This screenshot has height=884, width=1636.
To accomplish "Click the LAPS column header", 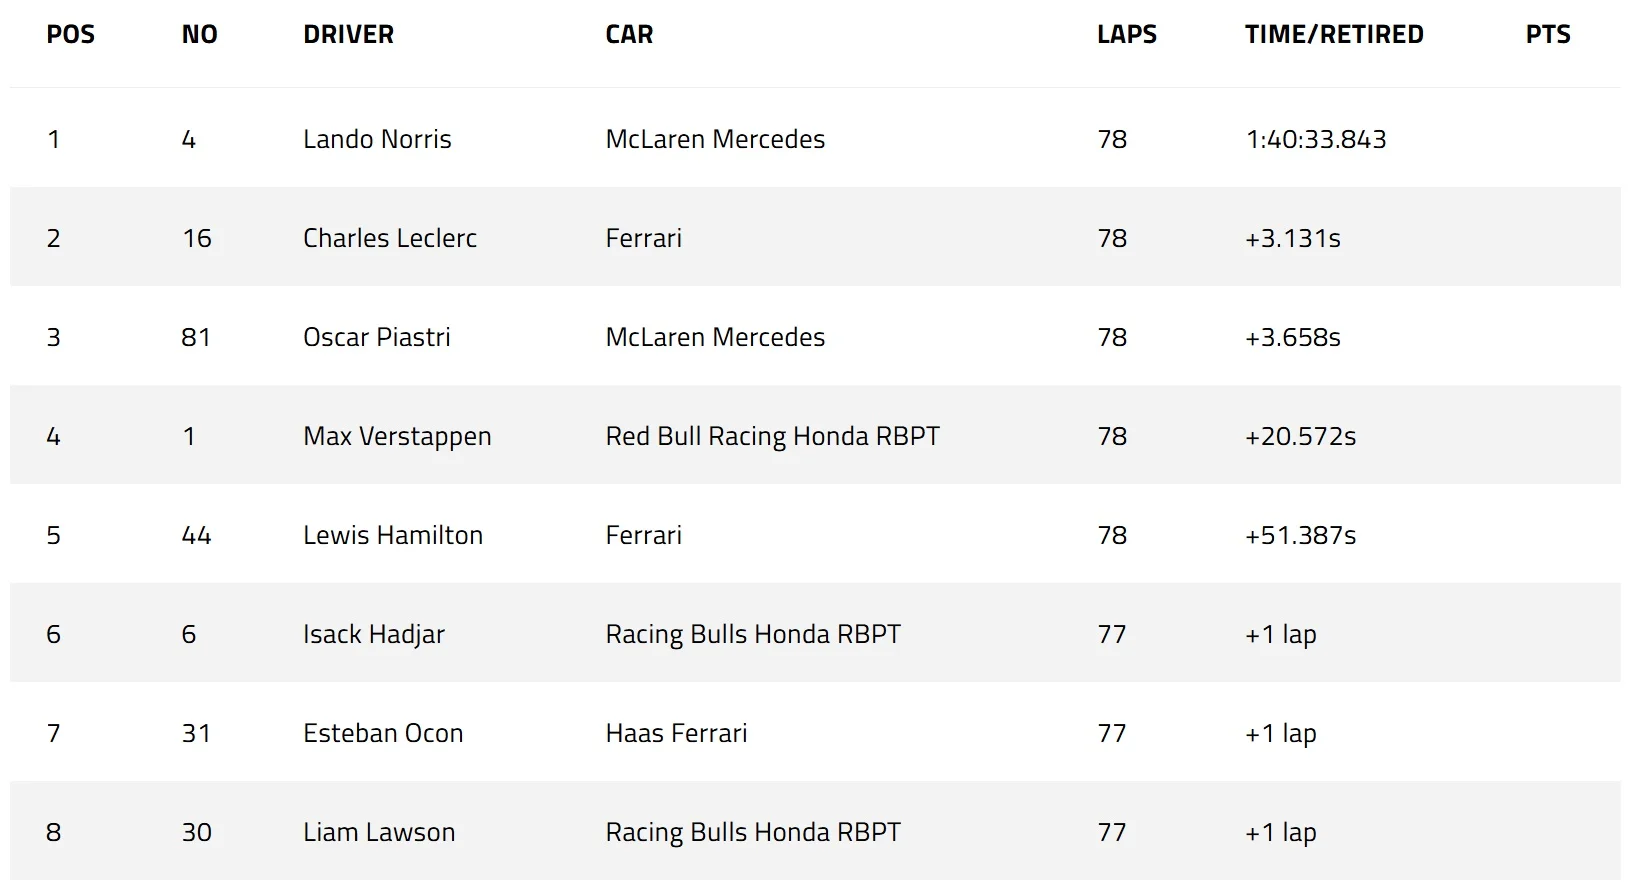I will [1126, 35].
